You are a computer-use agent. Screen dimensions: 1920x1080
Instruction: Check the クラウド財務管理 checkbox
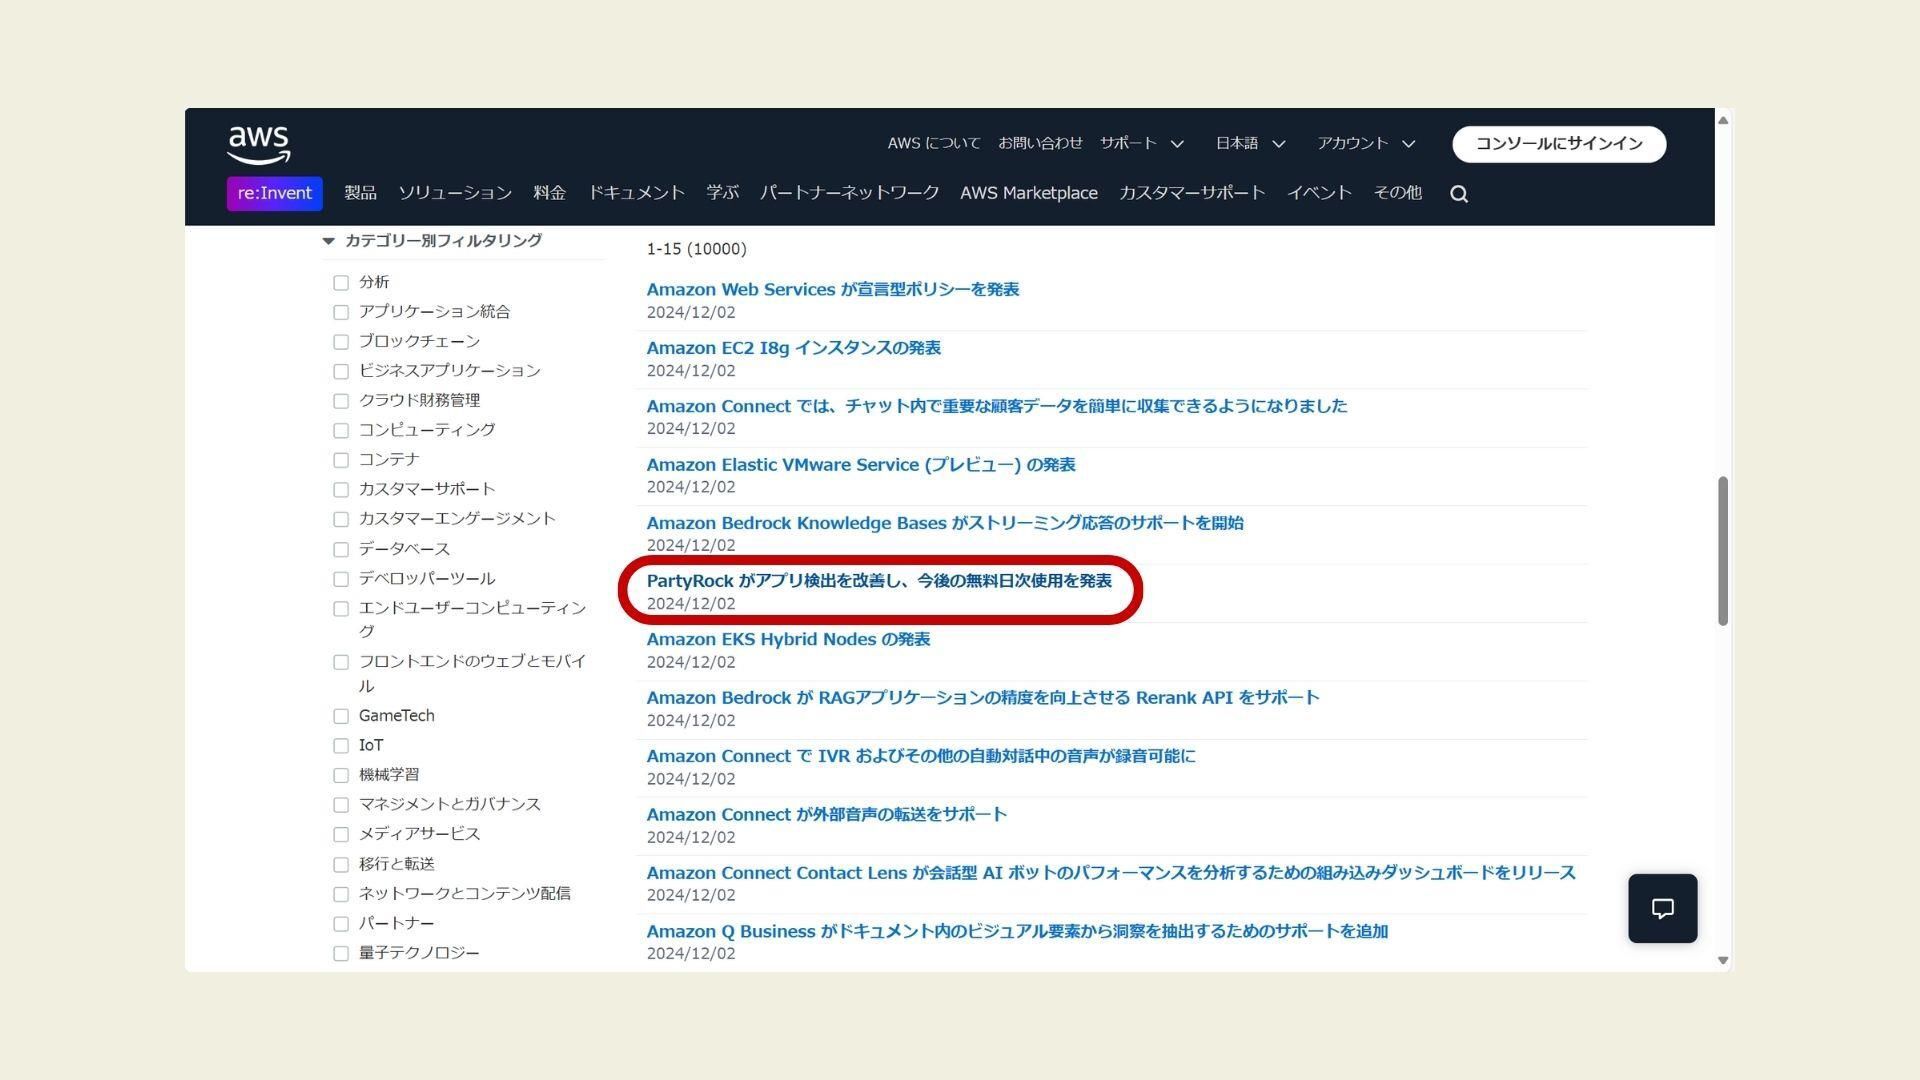tap(341, 401)
